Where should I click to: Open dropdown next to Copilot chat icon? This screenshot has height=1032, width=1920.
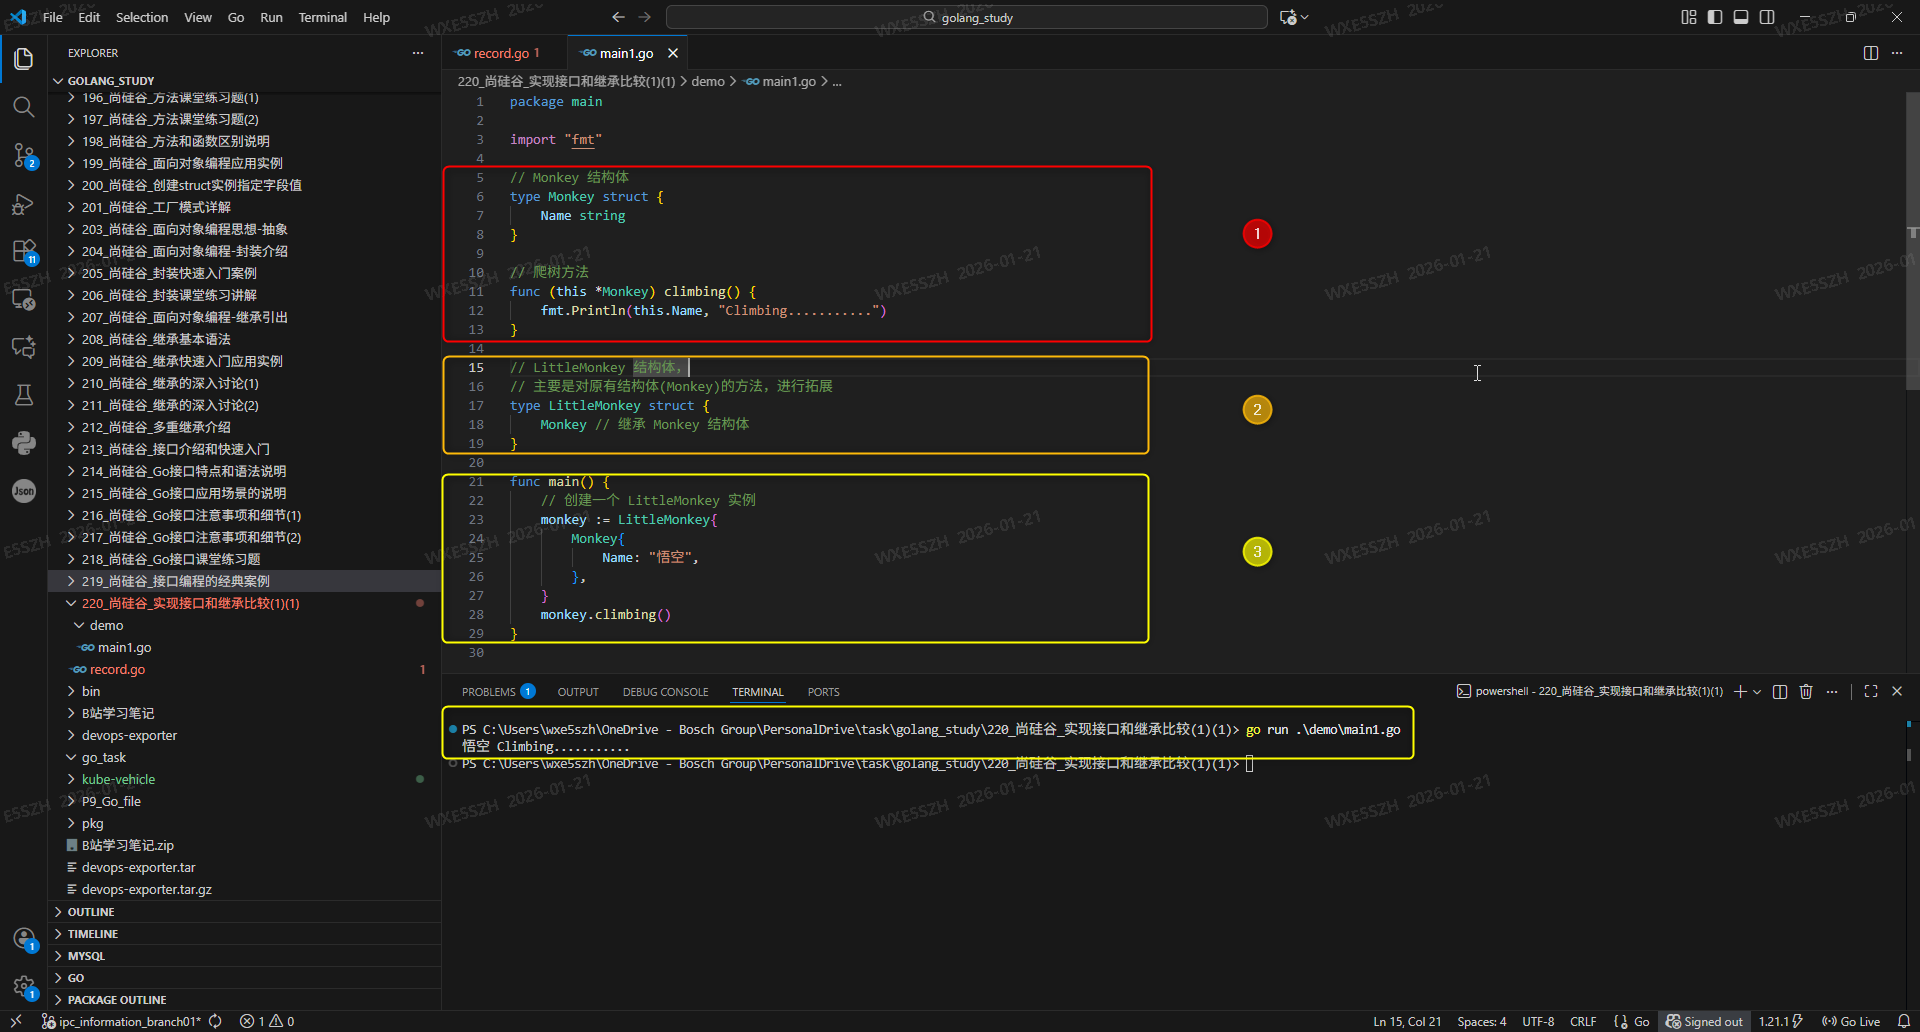[x=1305, y=17]
